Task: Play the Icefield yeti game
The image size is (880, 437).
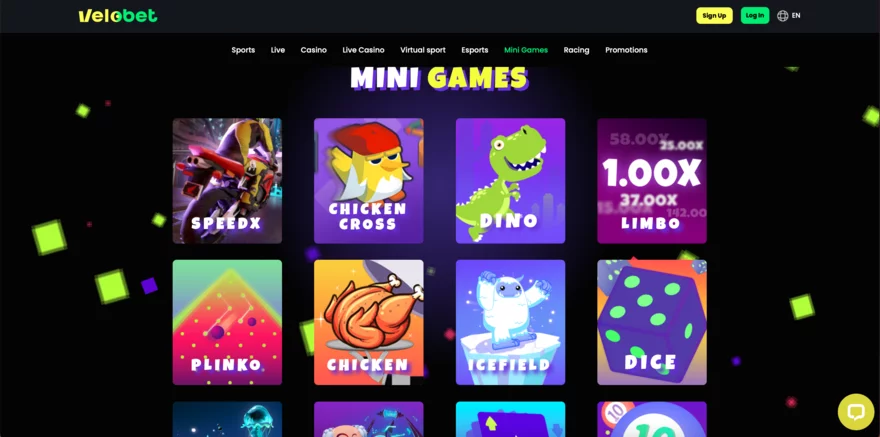Action: tap(510, 322)
